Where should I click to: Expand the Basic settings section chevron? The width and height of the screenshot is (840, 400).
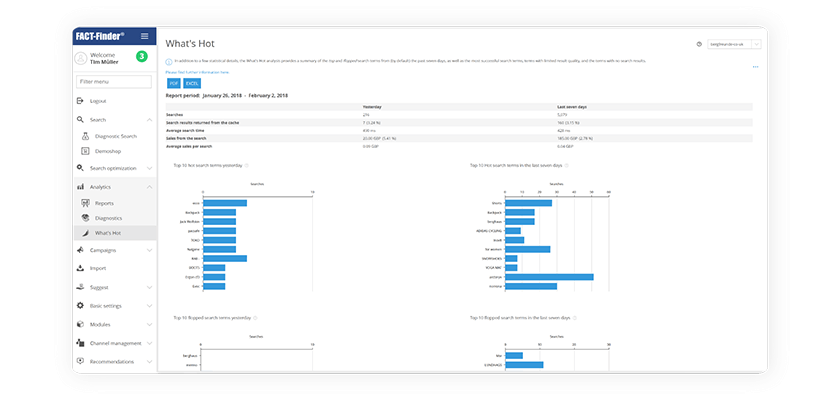[149, 306]
